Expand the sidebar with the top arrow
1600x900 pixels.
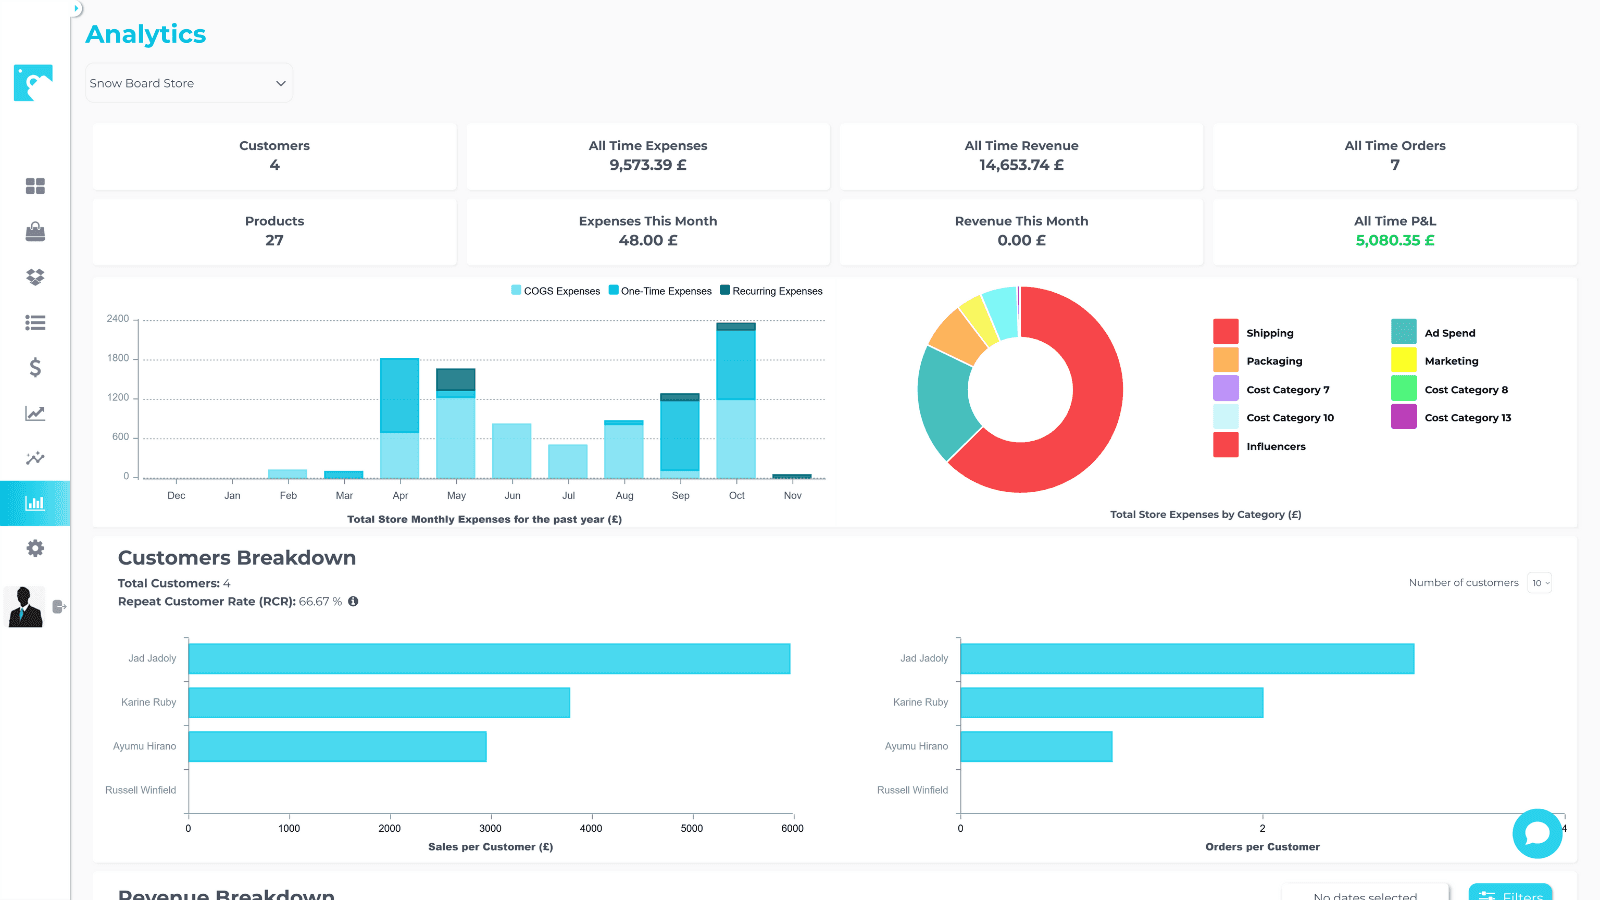click(76, 8)
